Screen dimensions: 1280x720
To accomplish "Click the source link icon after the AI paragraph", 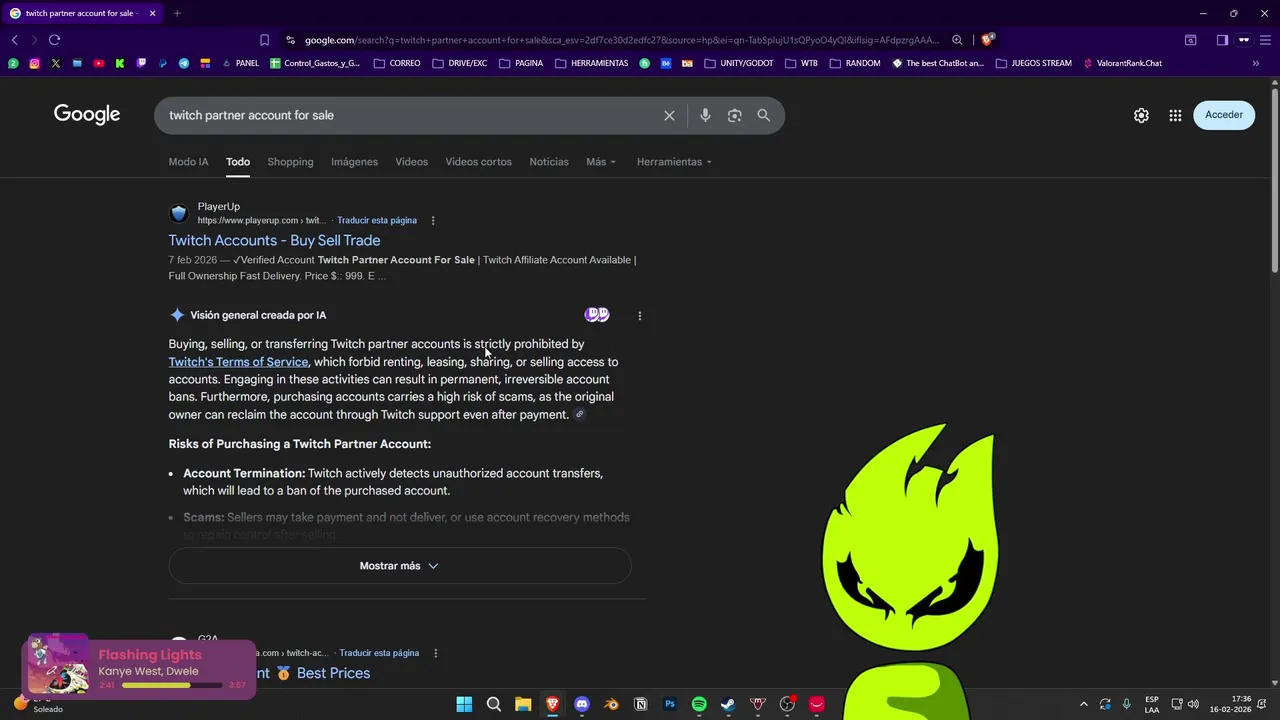I will click(579, 414).
